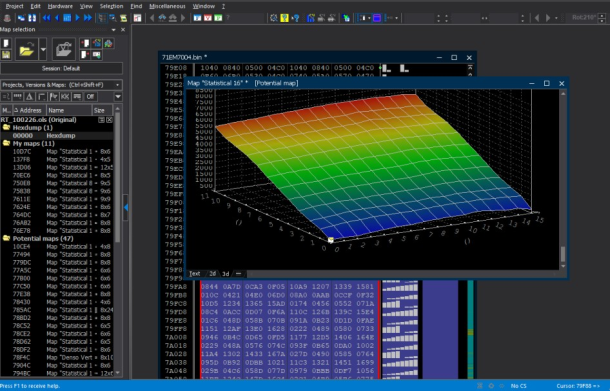Click the Session: Default button
This screenshot has width=610, height=391.
click(61, 68)
